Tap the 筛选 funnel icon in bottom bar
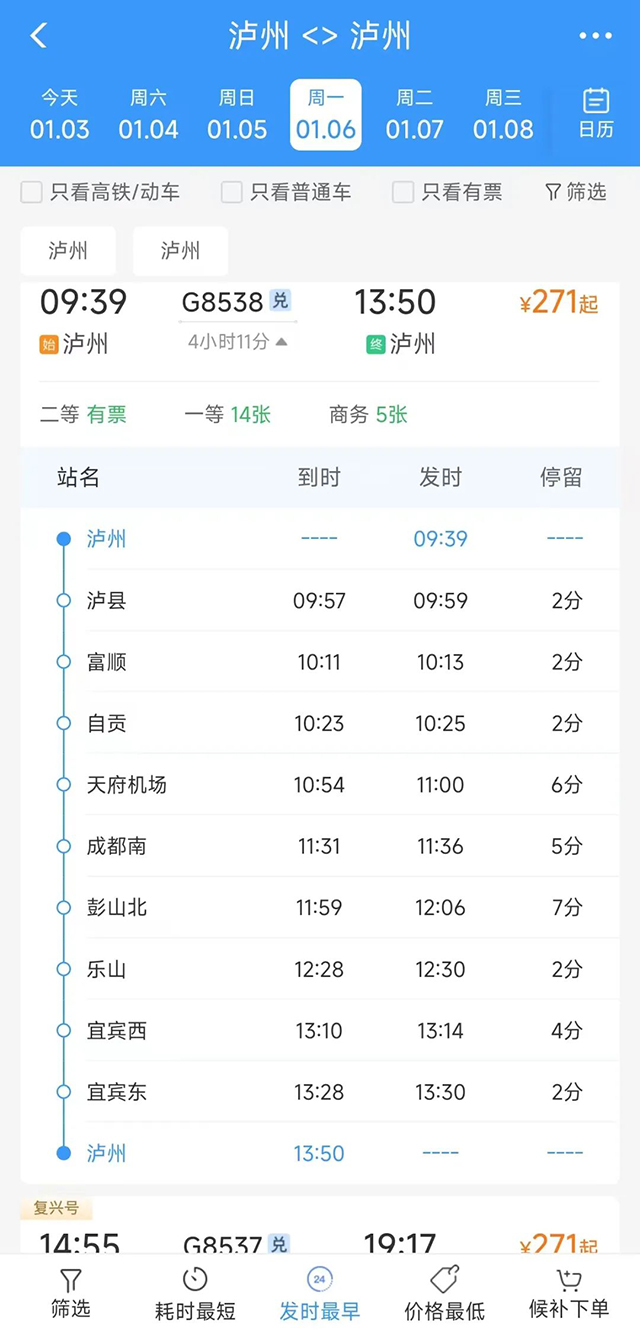This screenshot has height=1335, width=640. 70,1281
